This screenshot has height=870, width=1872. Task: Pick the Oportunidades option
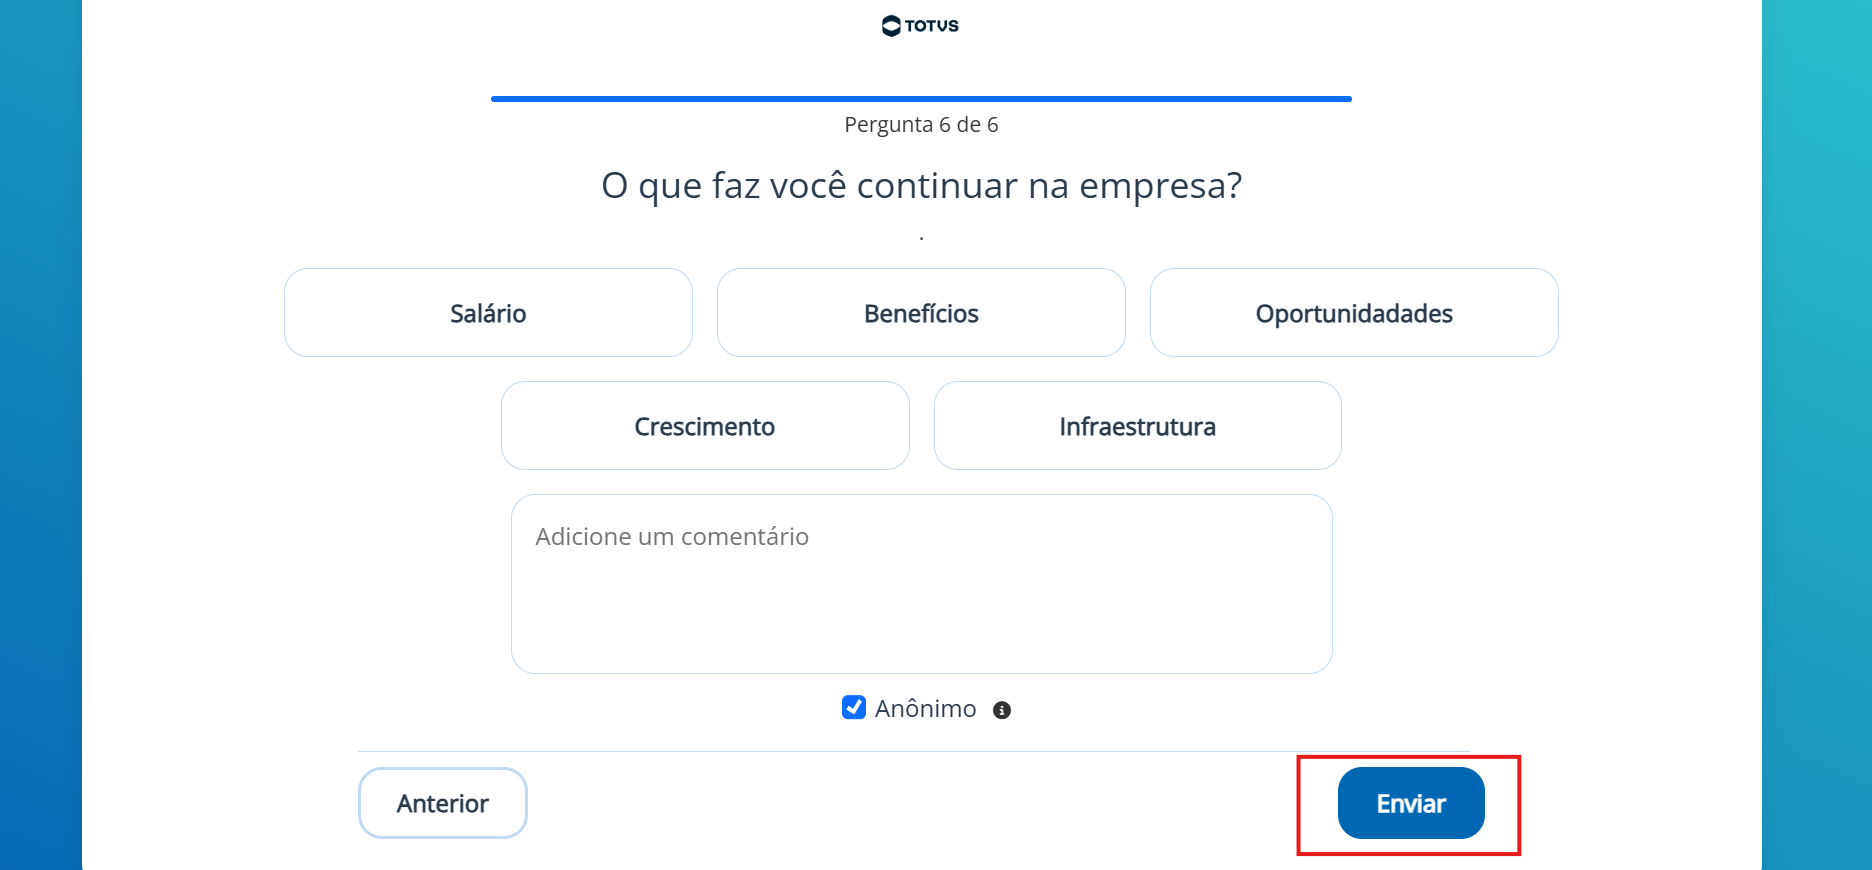[x=1354, y=313]
